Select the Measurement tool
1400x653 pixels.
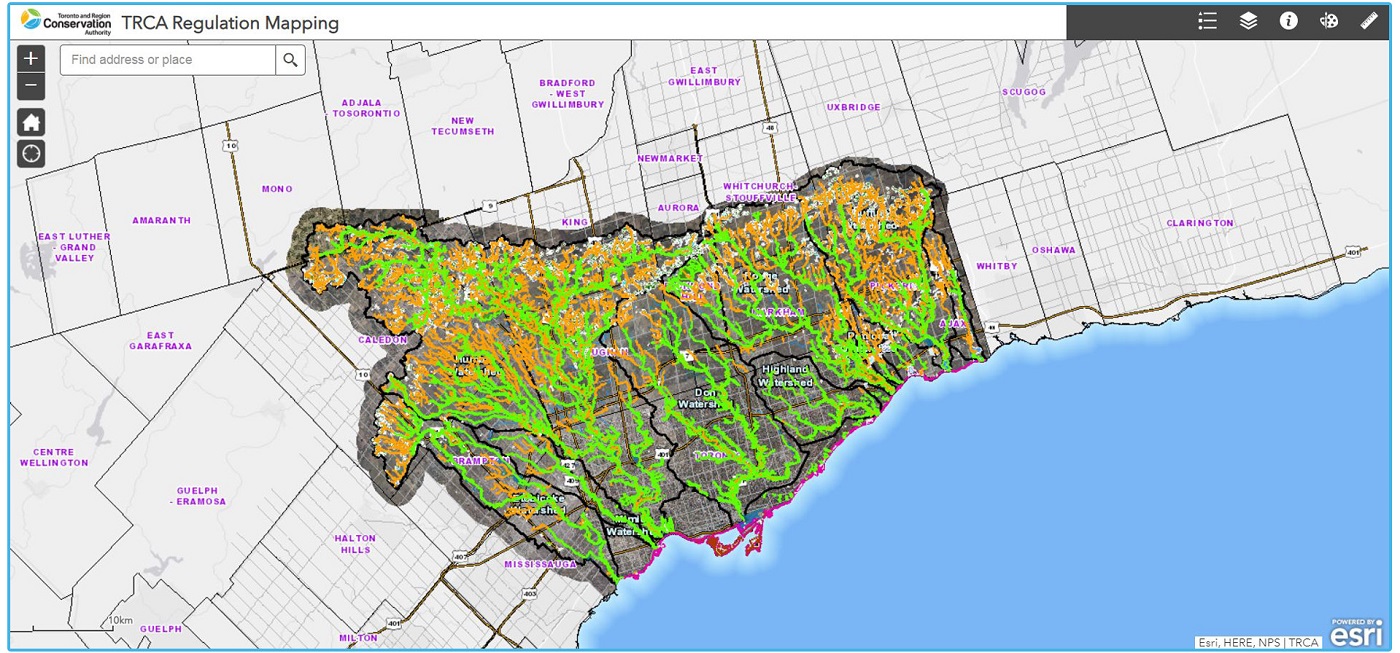pos(1369,19)
